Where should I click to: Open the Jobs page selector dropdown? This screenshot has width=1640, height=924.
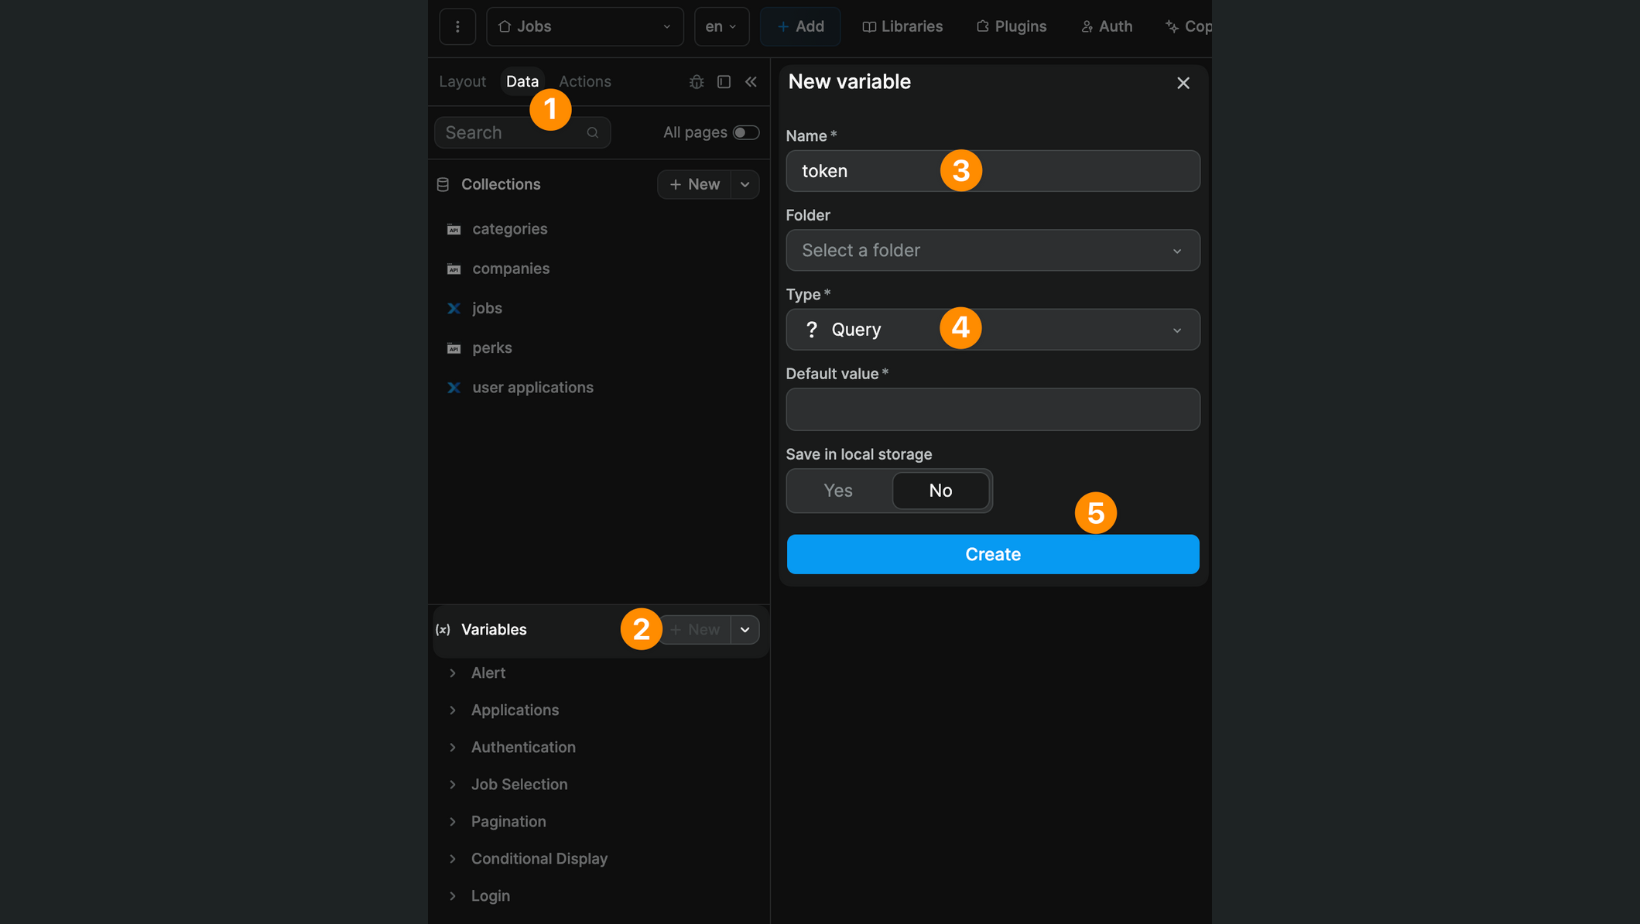[585, 26]
